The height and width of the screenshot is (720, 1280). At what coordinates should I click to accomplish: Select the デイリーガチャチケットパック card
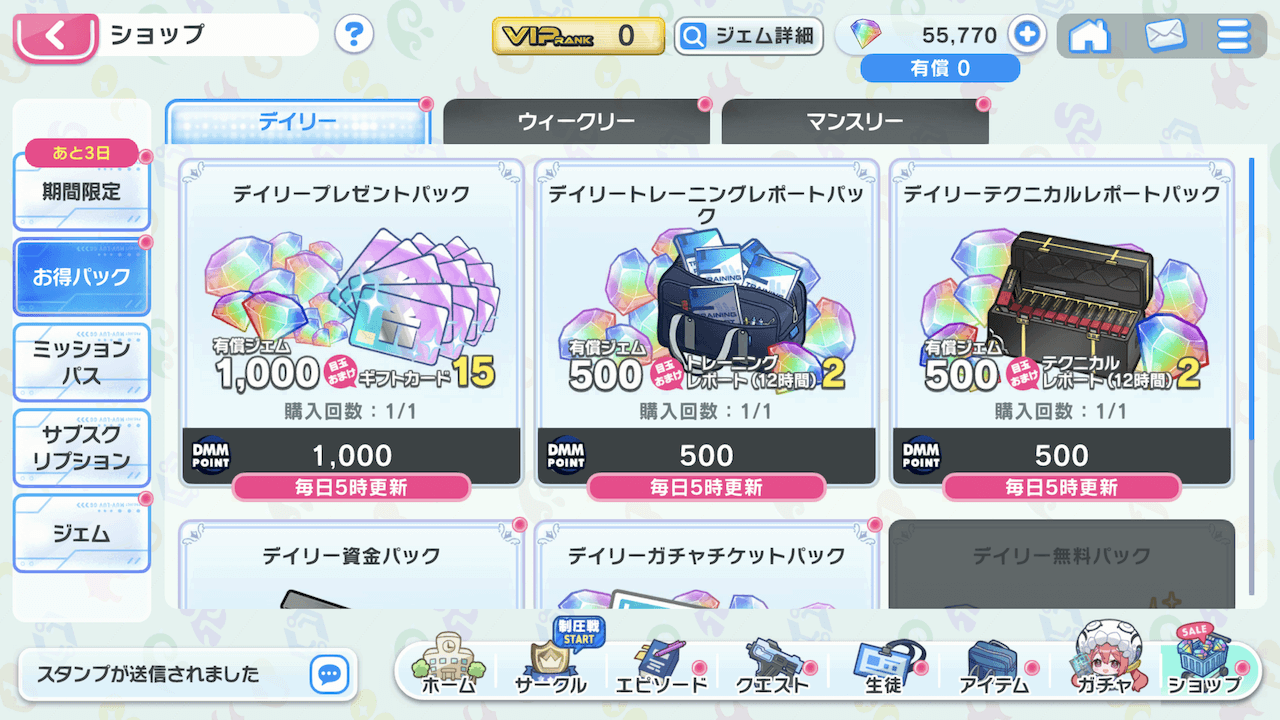coord(707,564)
